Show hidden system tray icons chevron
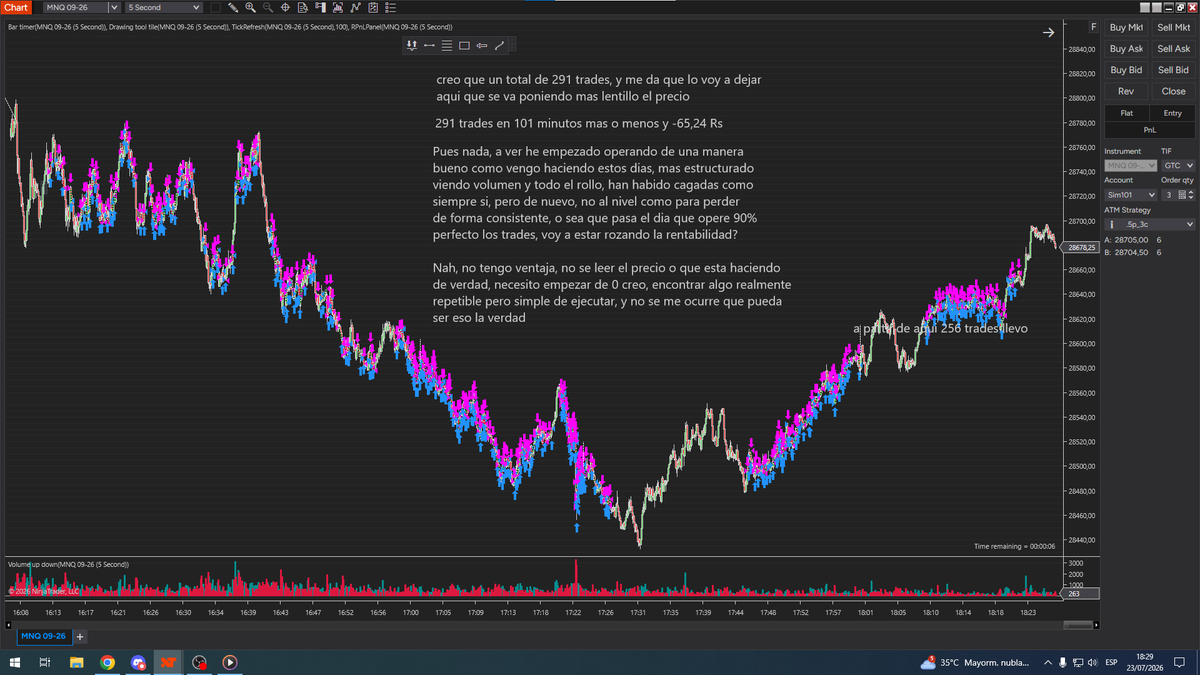 tap(1048, 662)
